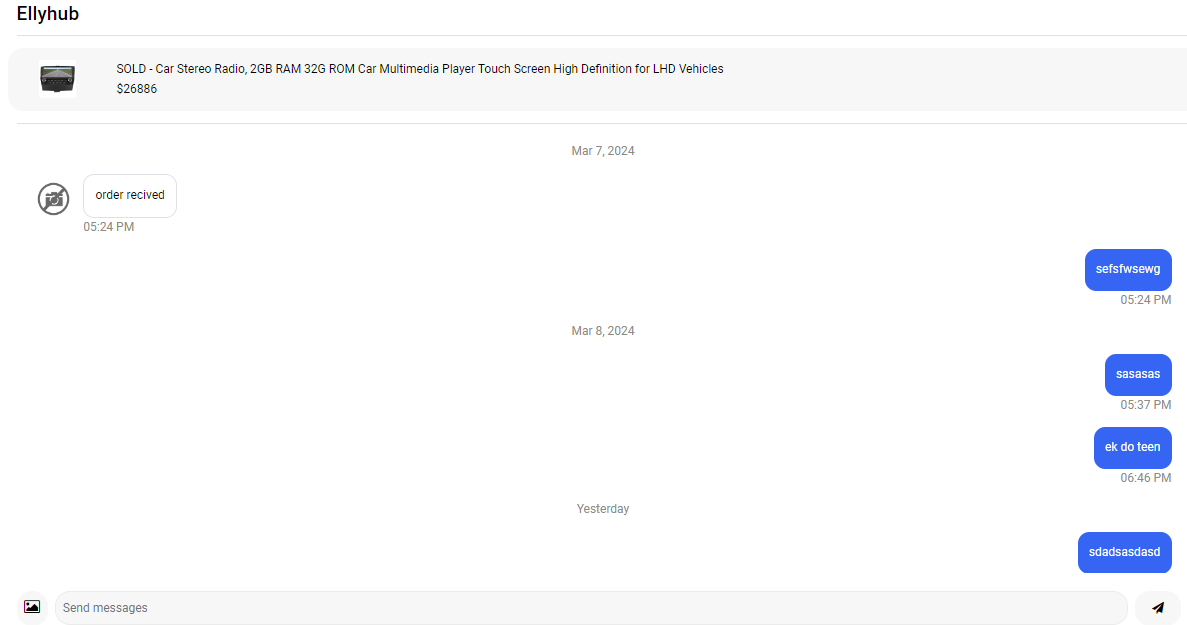Select the 'sefsfwsewg' sent message
This screenshot has width=1187, height=625.
coord(1127,269)
